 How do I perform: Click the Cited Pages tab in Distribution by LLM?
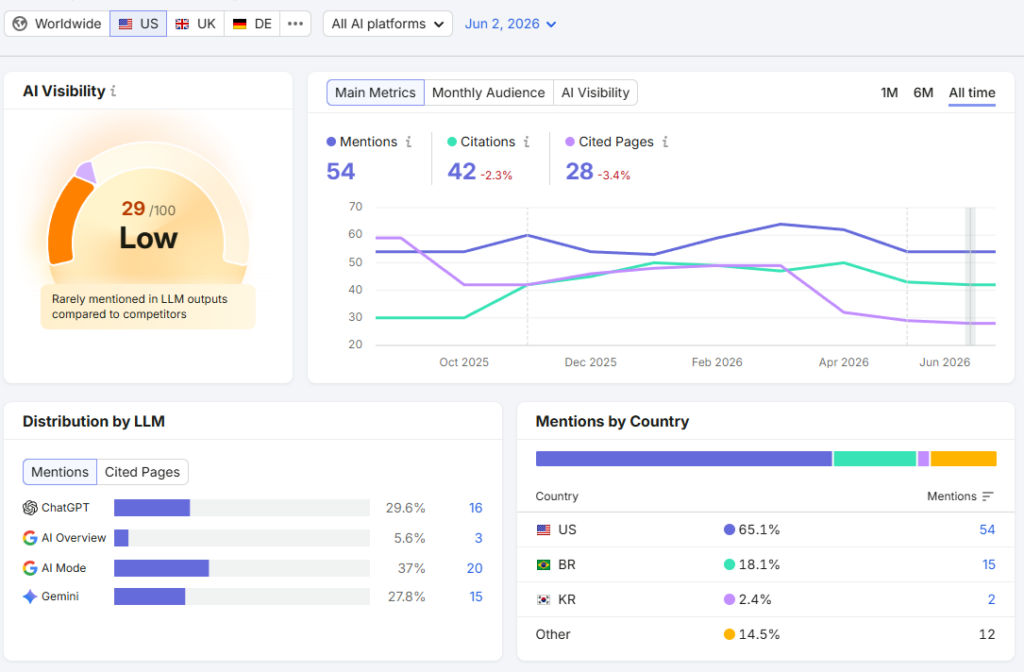tap(142, 472)
